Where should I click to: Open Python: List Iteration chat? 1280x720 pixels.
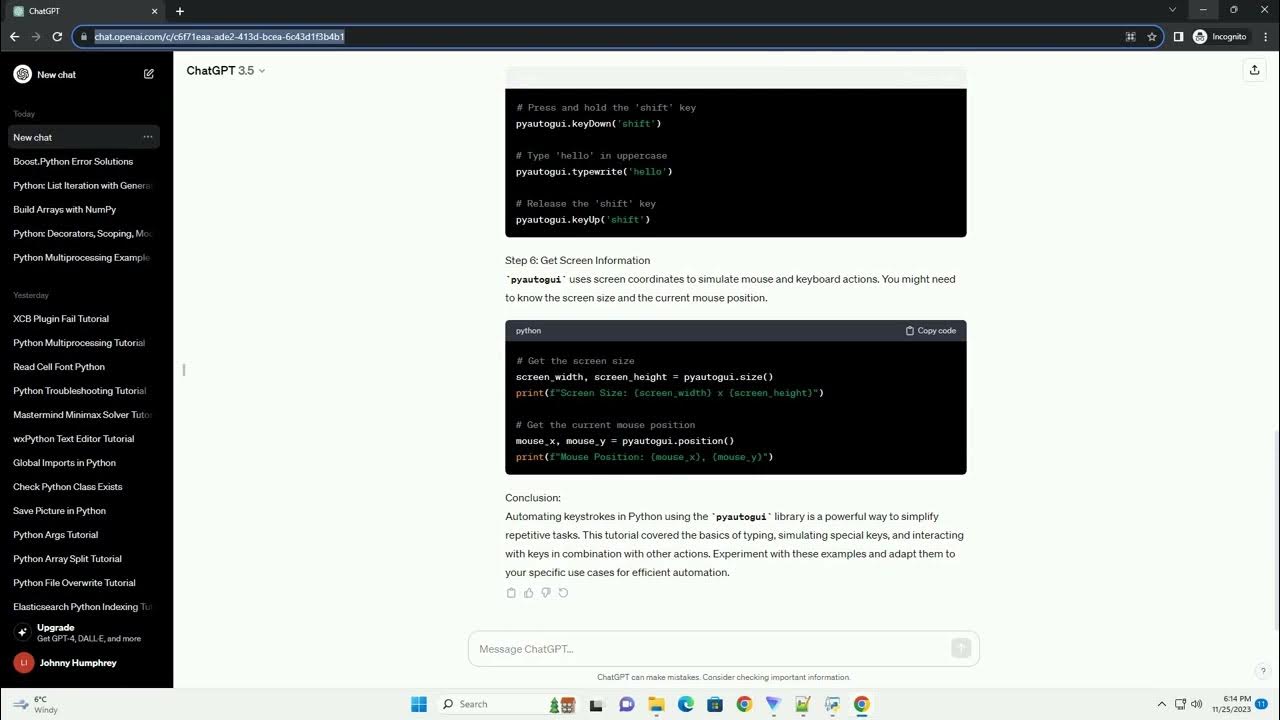pyautogui.click(x=83, y=185)
